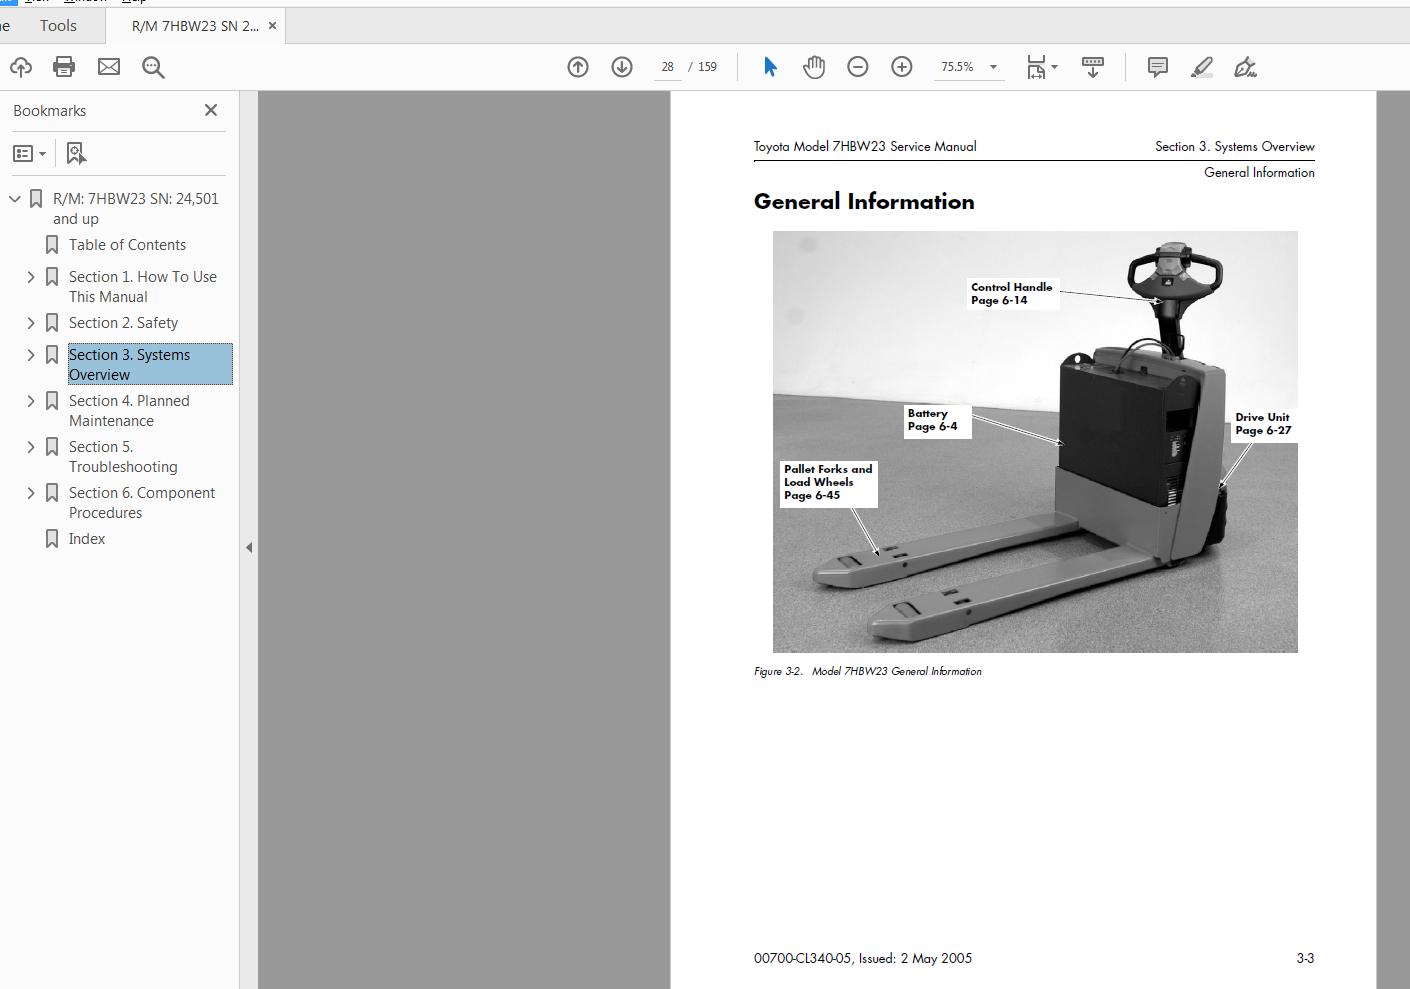This screenshot has width=1410, height=989.
Task: Expand Section 6. Component Procedures bookmark
Action: tap(31, 493)
